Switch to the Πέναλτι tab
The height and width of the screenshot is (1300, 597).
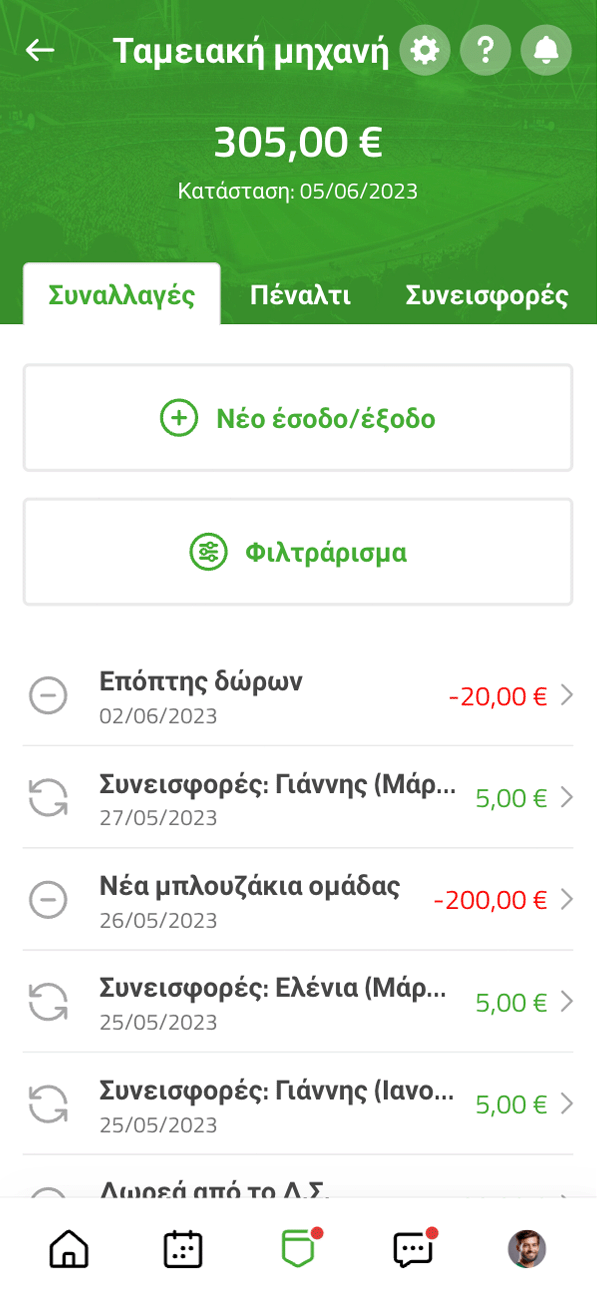pos(300,295)
